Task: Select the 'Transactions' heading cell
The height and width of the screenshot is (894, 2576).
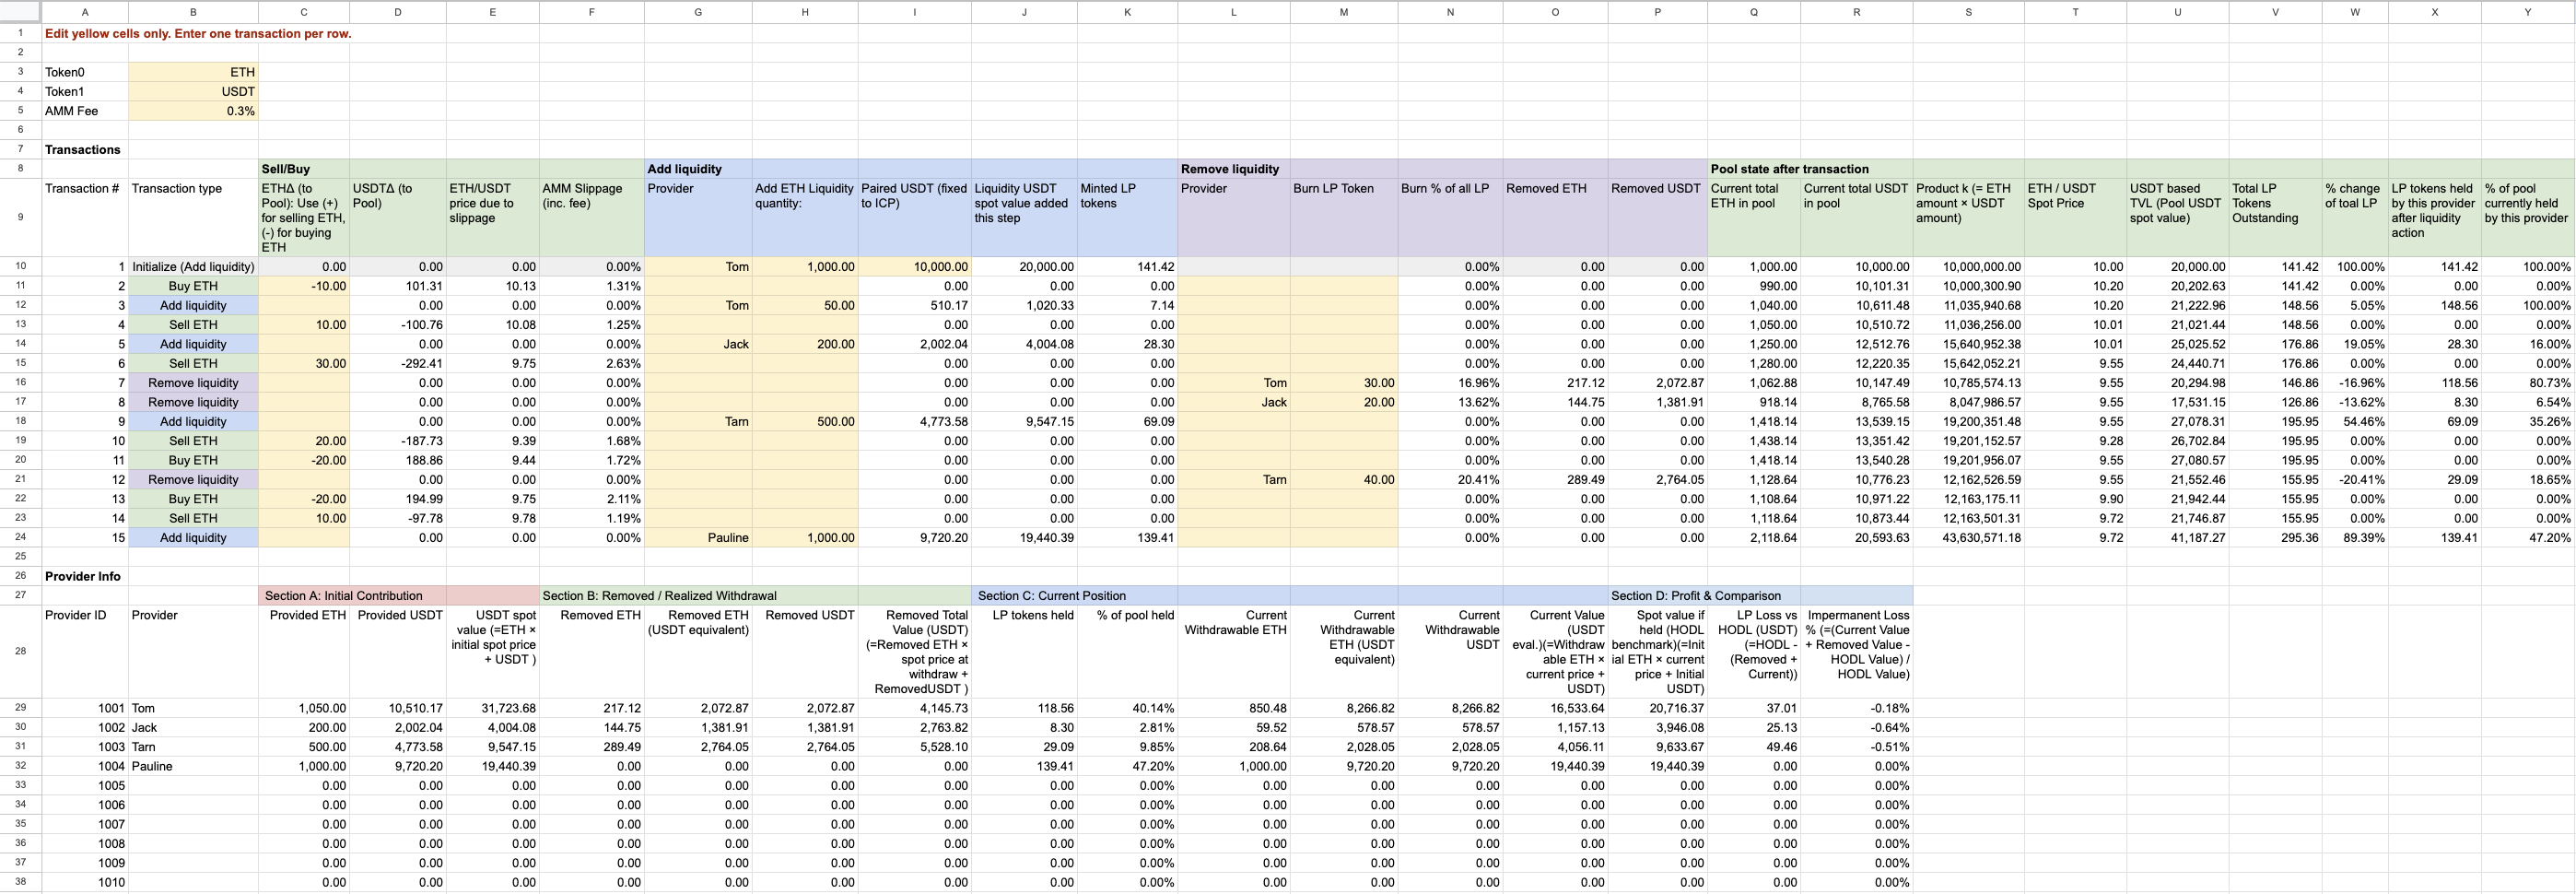Action: [x=84, y=149]
